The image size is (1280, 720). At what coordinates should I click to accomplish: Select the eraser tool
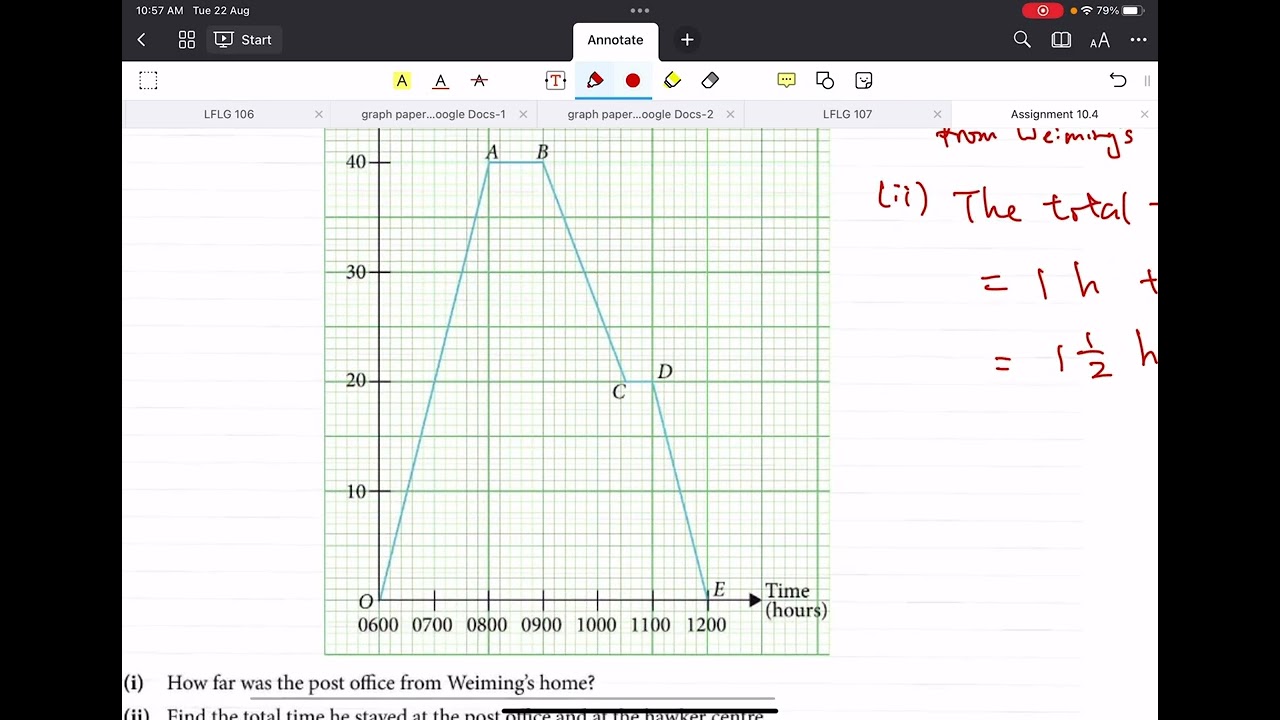(710, 81)
